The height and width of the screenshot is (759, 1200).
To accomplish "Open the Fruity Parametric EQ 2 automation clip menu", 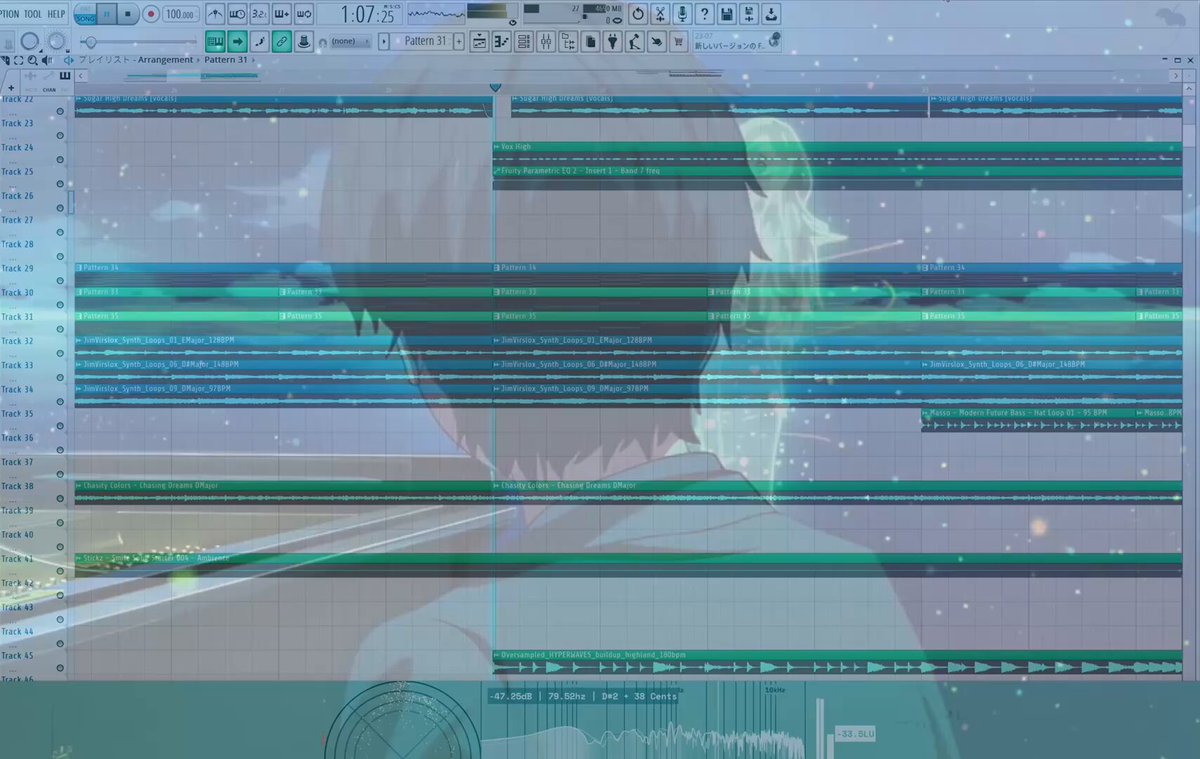I will coord(496,171).
